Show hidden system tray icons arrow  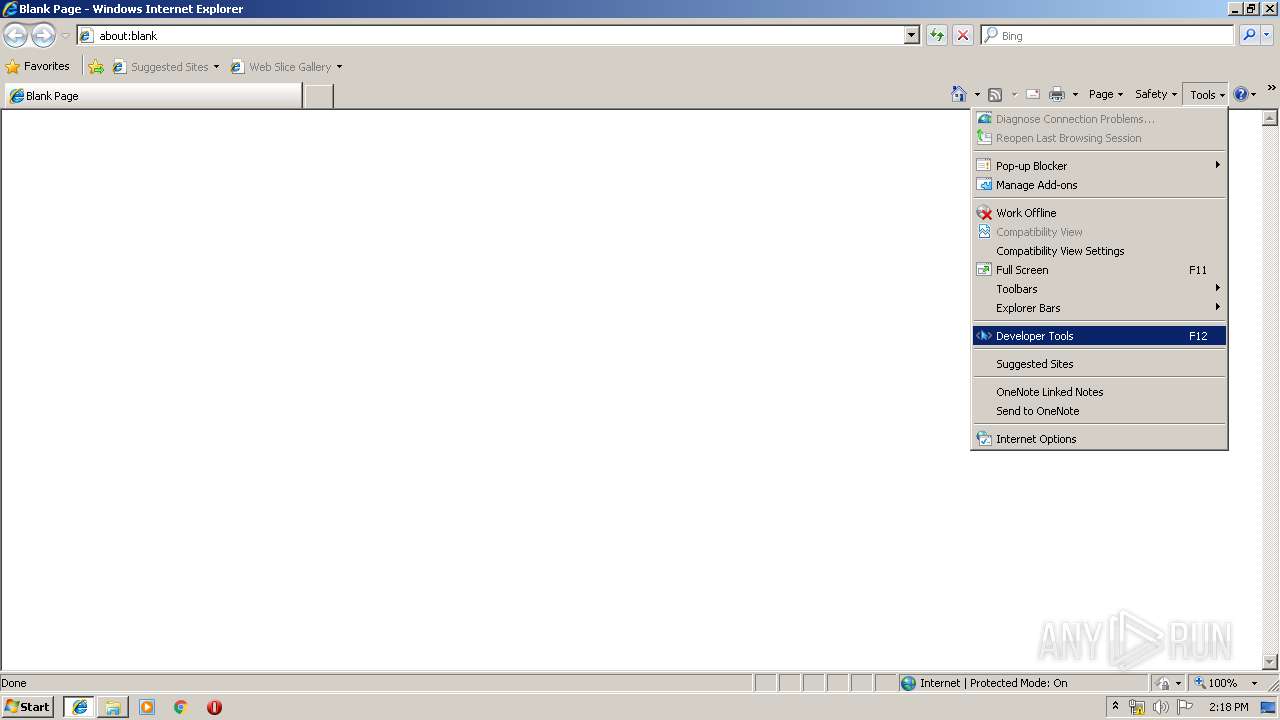tap(1116, 707)
